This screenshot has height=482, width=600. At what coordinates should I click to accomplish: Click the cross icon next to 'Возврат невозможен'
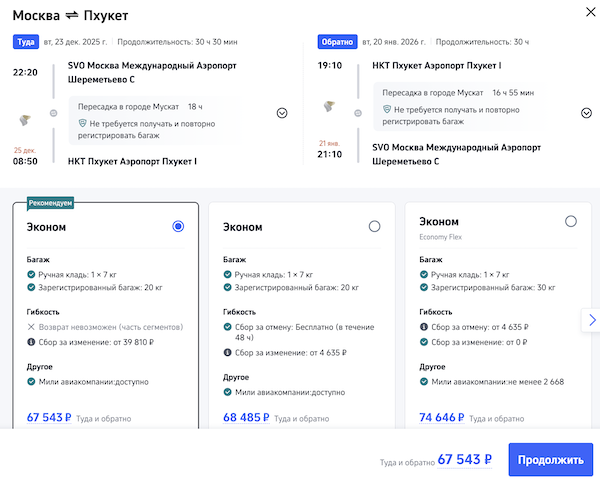(x=31, y=326)
